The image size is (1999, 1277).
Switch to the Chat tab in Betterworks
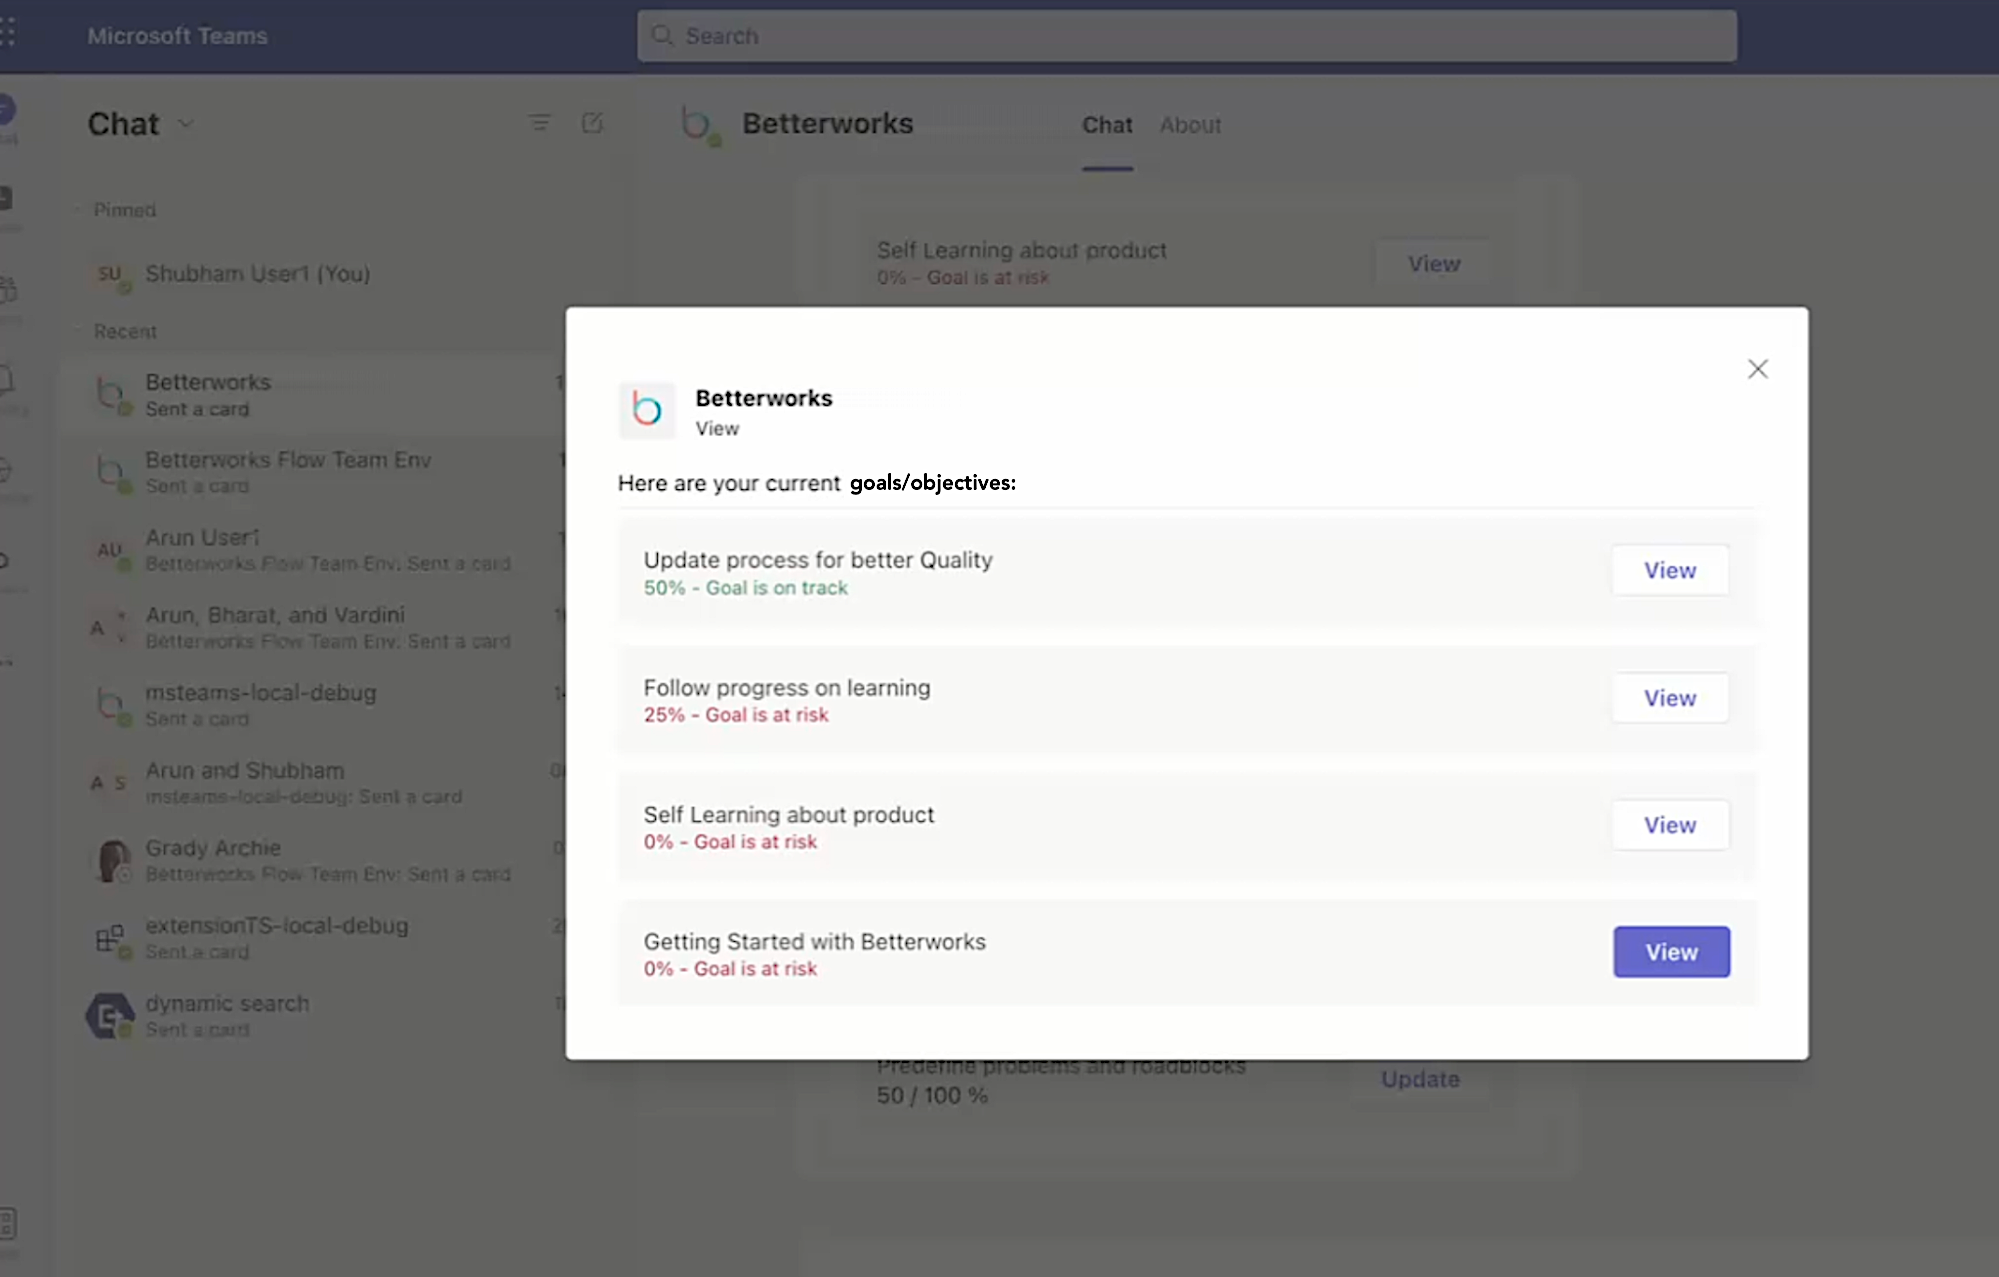pyautogui.click(x=1107, y=125)
